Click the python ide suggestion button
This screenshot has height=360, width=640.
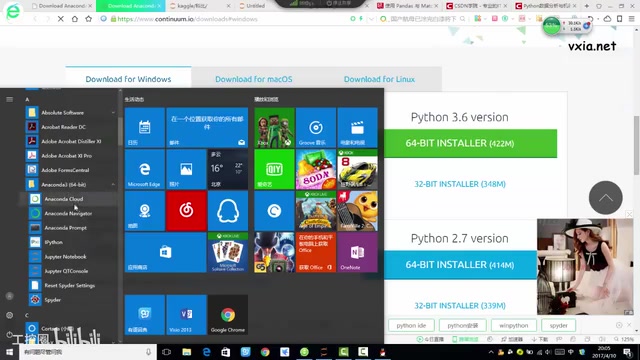(x=411, y=325)
